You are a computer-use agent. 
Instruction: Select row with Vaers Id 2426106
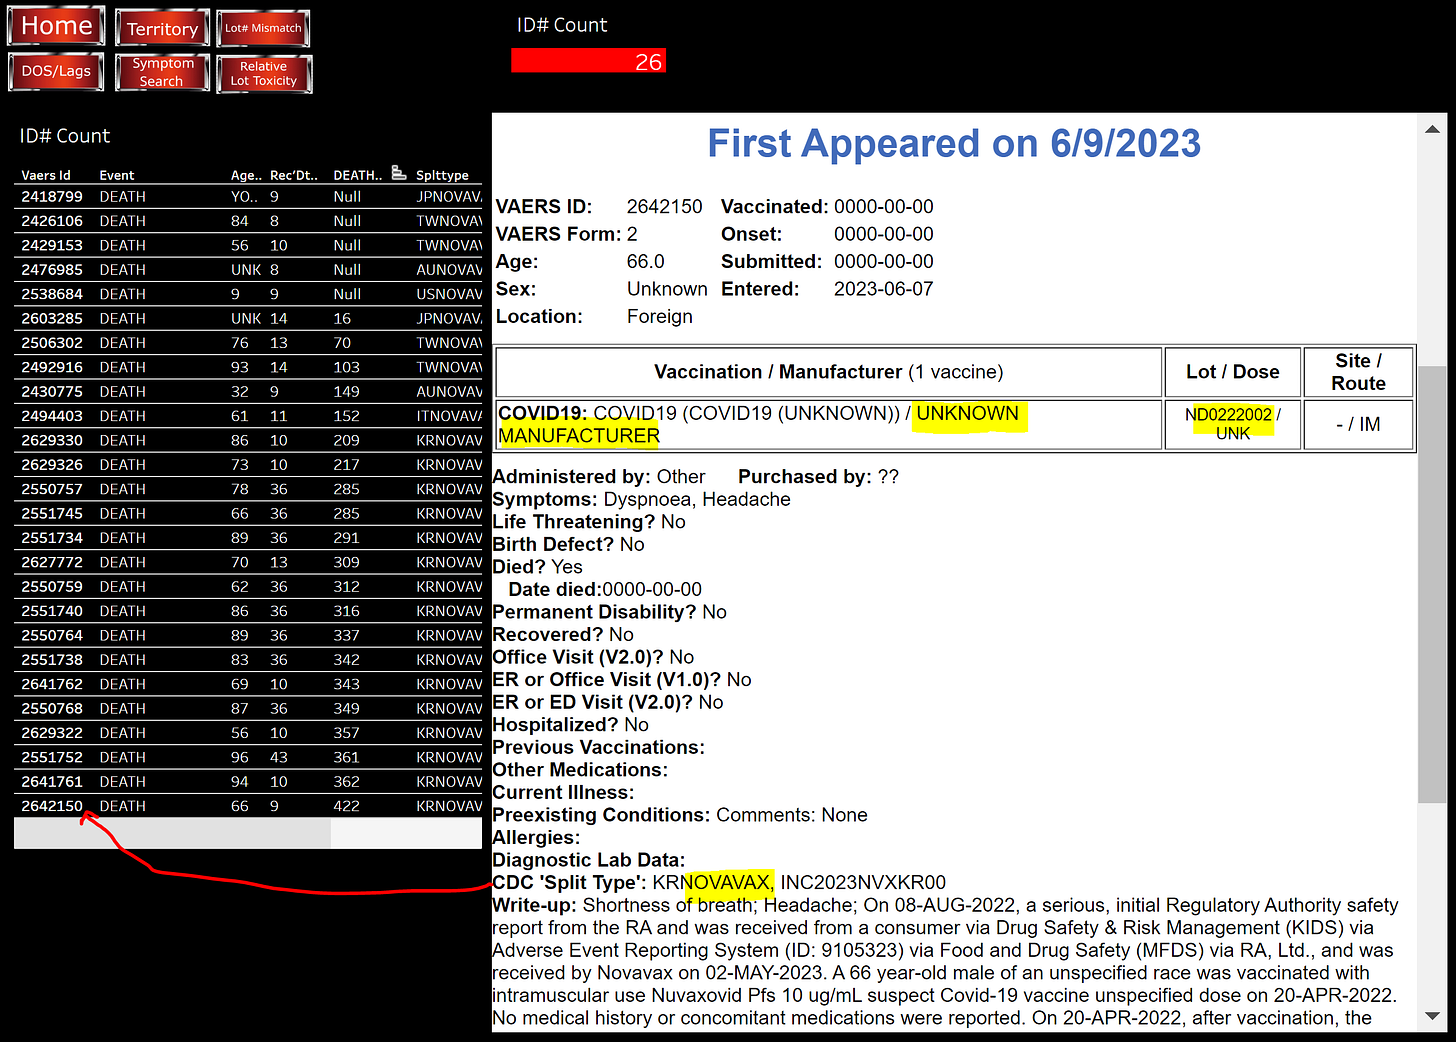(248, 221)
